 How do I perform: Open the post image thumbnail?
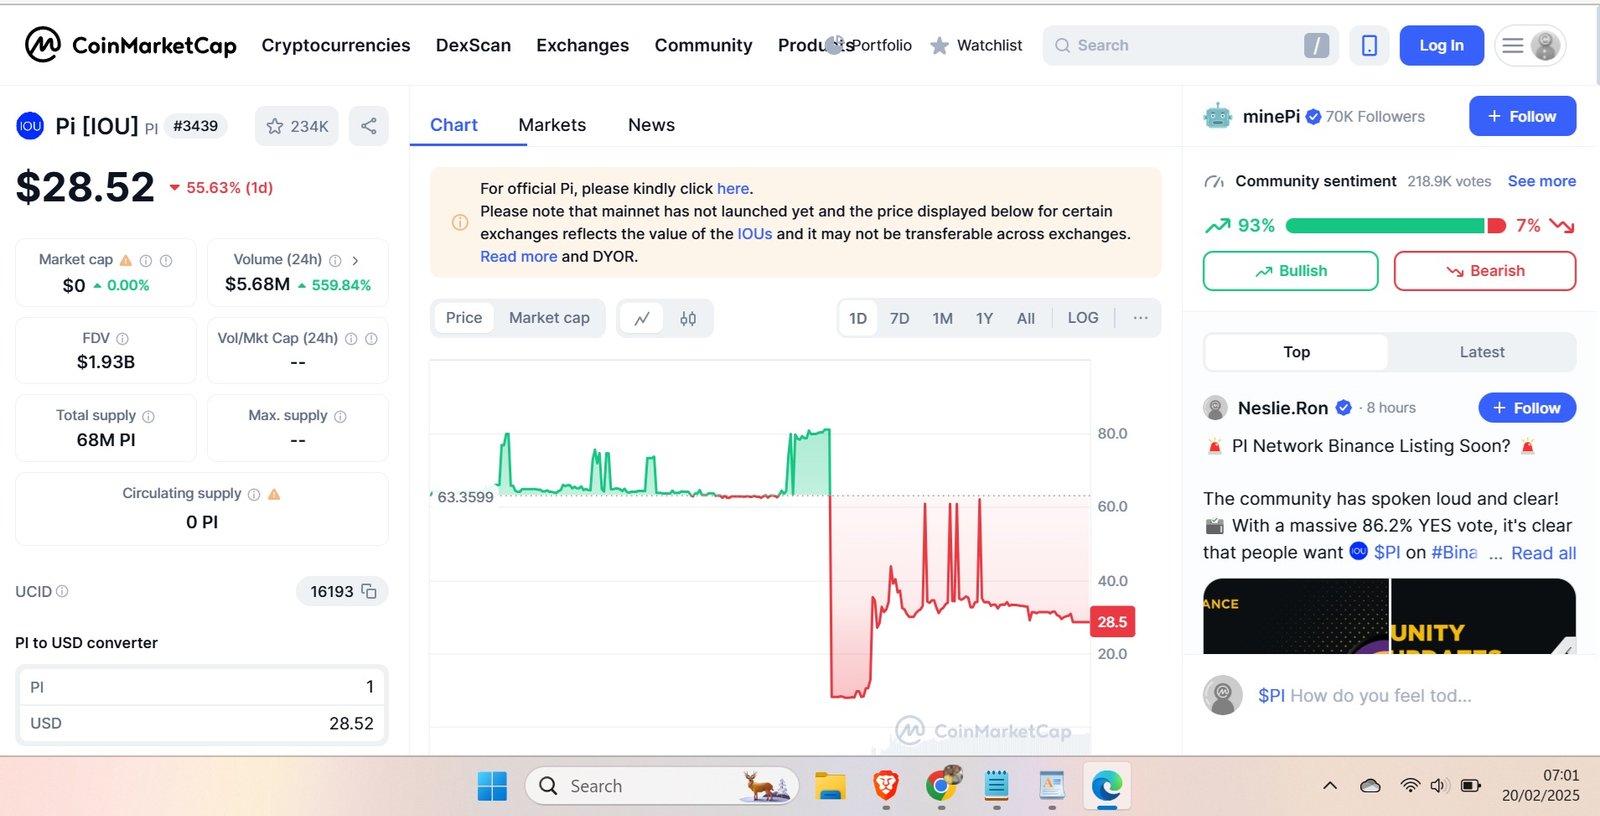1389,616
